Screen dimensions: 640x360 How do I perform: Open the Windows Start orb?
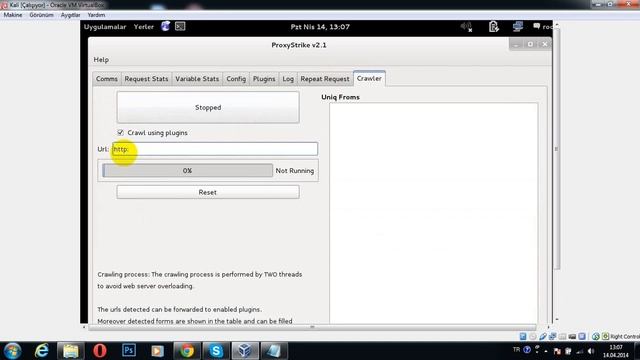click(12, 351)
